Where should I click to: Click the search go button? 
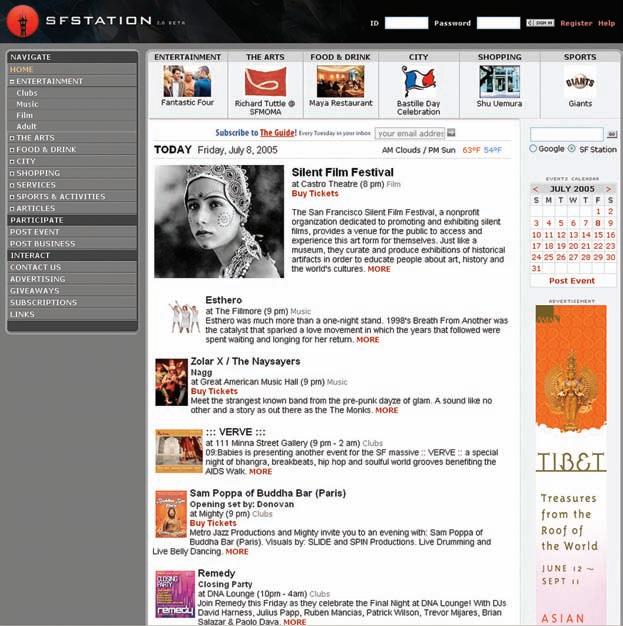[611, 134]
